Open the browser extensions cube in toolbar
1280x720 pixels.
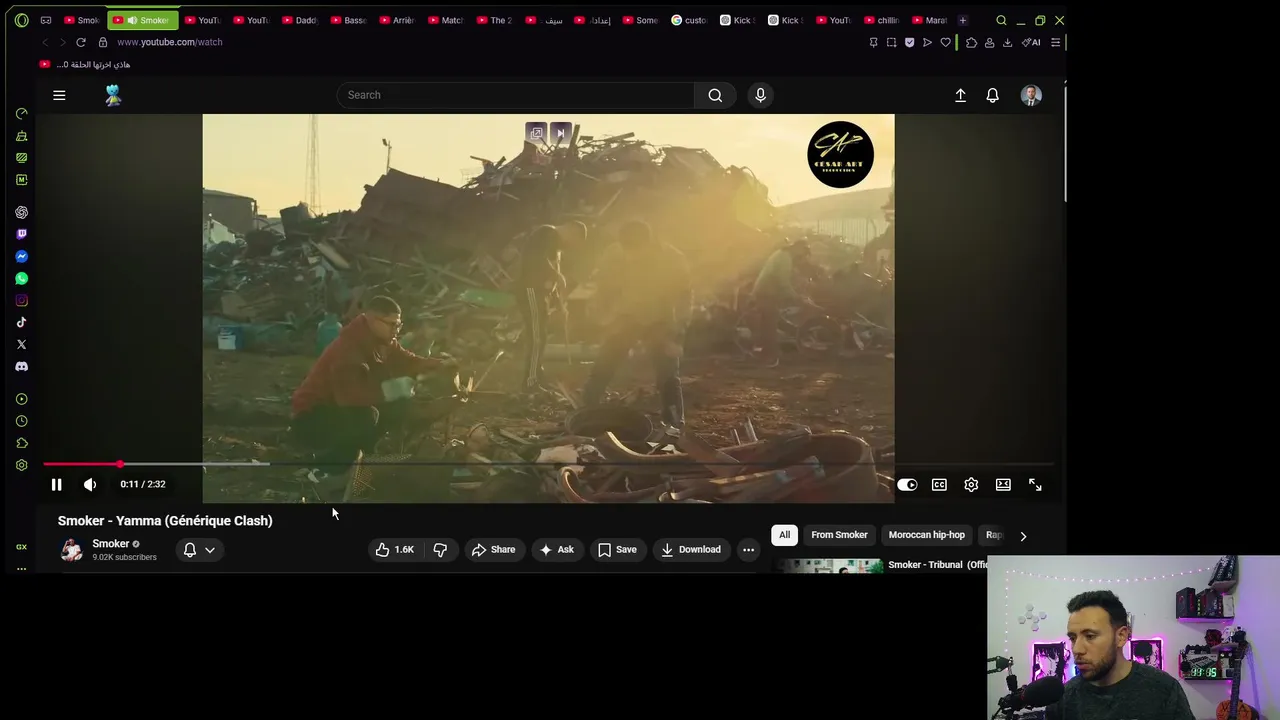pos(971,42)
